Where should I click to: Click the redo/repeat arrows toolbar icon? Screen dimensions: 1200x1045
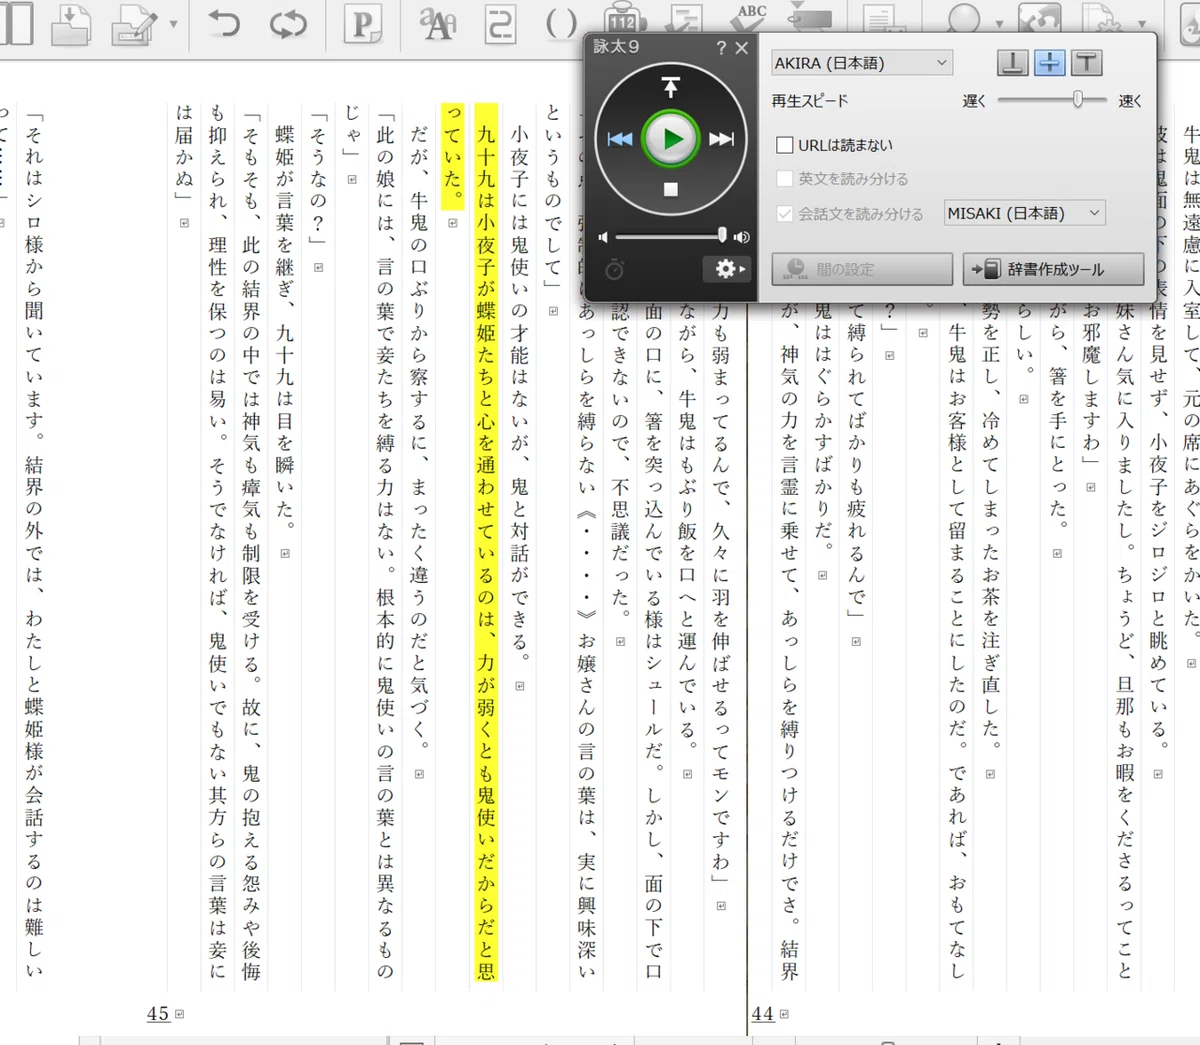pos(288,24)
